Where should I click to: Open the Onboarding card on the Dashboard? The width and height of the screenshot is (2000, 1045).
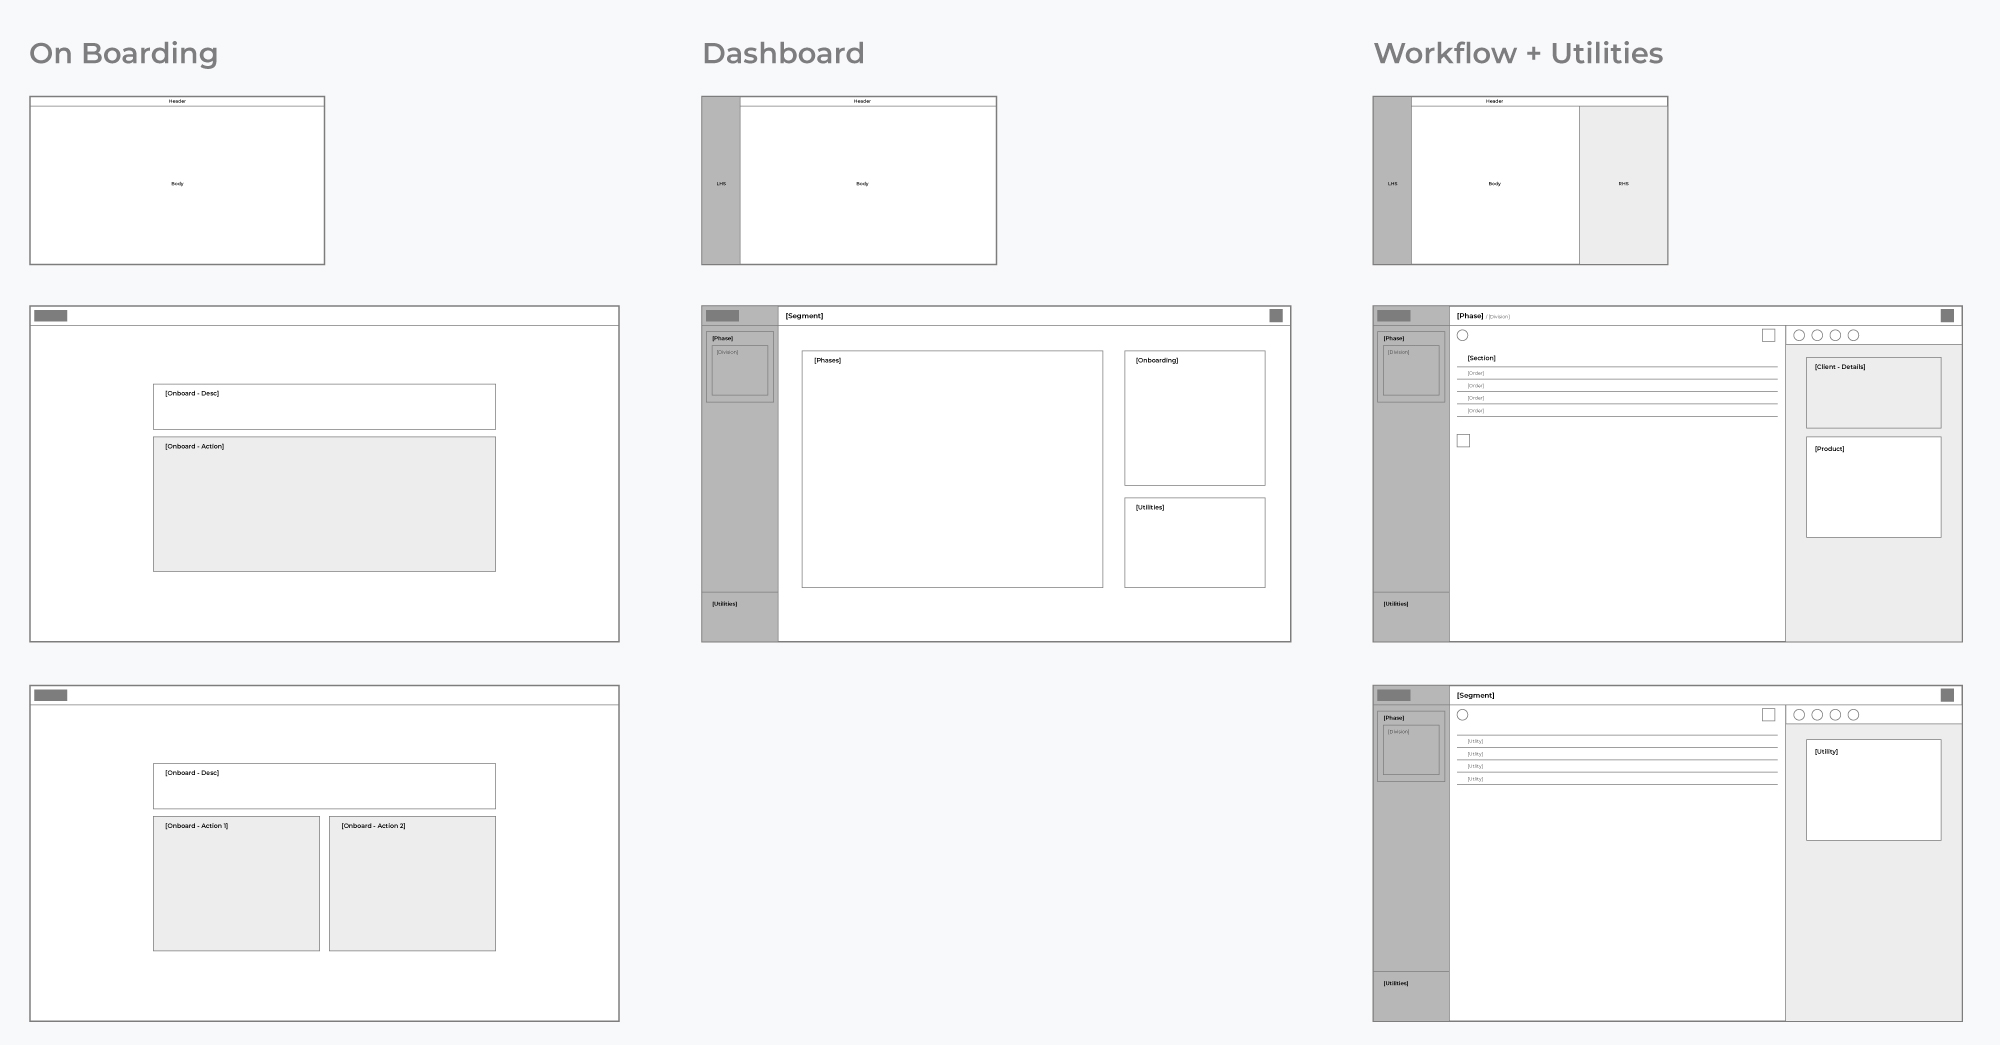[1194, 418]
